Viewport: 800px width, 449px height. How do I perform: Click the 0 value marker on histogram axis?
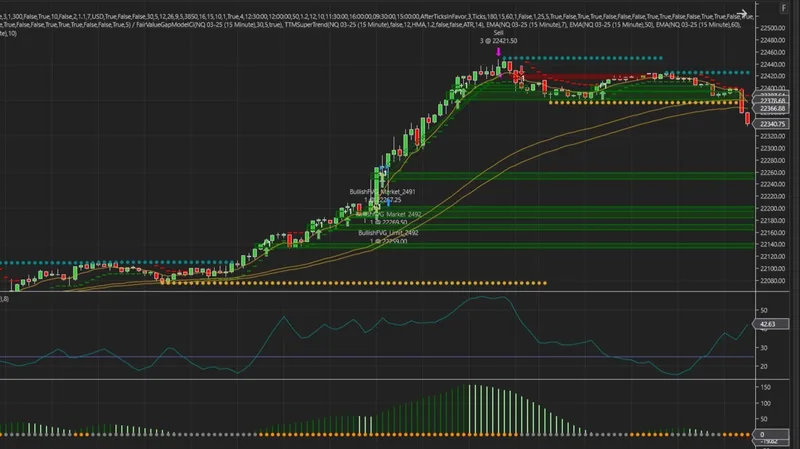click(x=771, y=435)
